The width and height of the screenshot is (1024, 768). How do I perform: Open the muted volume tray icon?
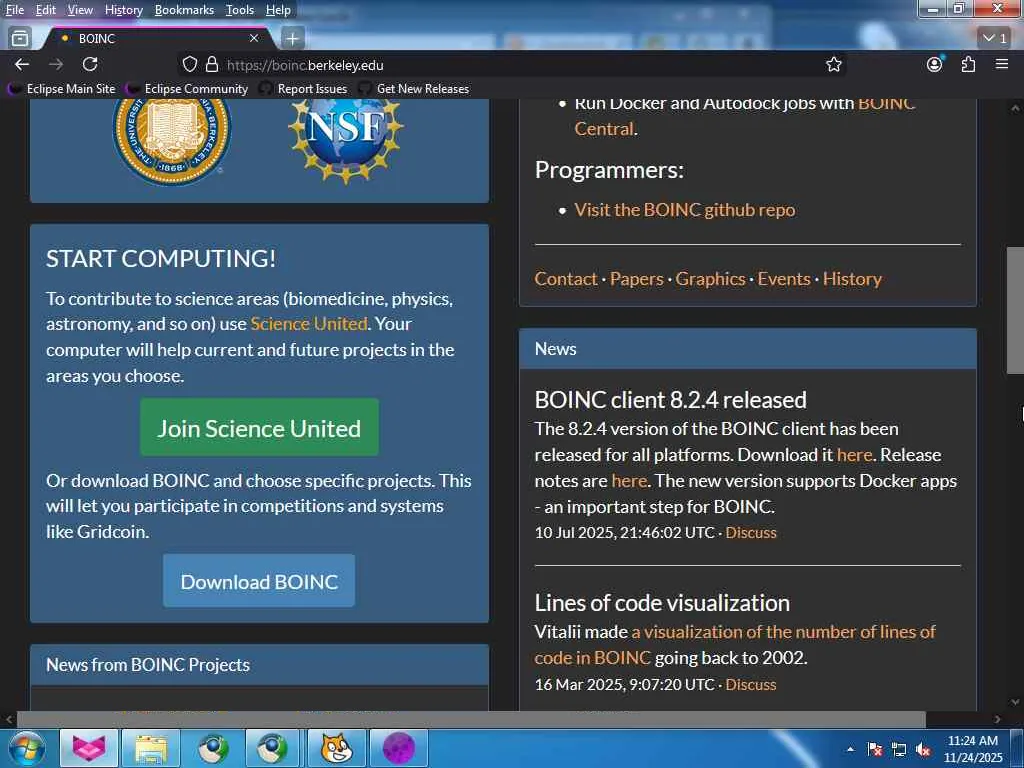[923, 749]
